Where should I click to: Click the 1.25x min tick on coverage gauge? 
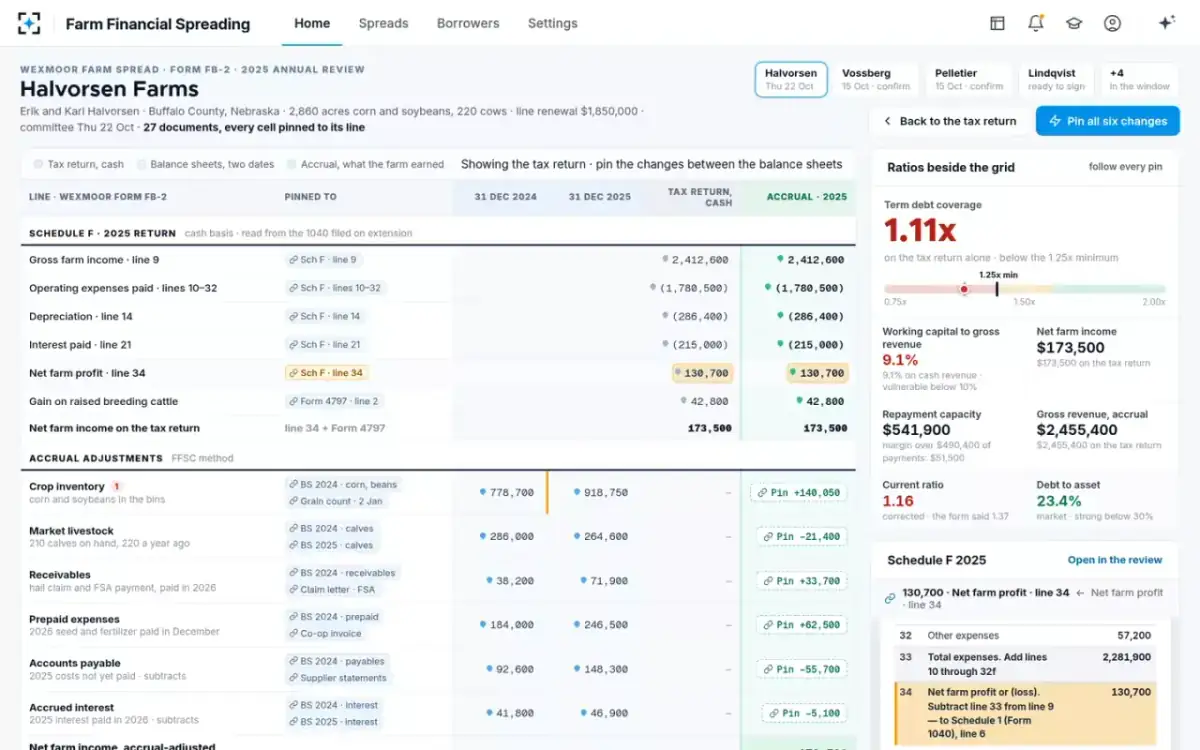pyautogui.click(x=997, y=288)
